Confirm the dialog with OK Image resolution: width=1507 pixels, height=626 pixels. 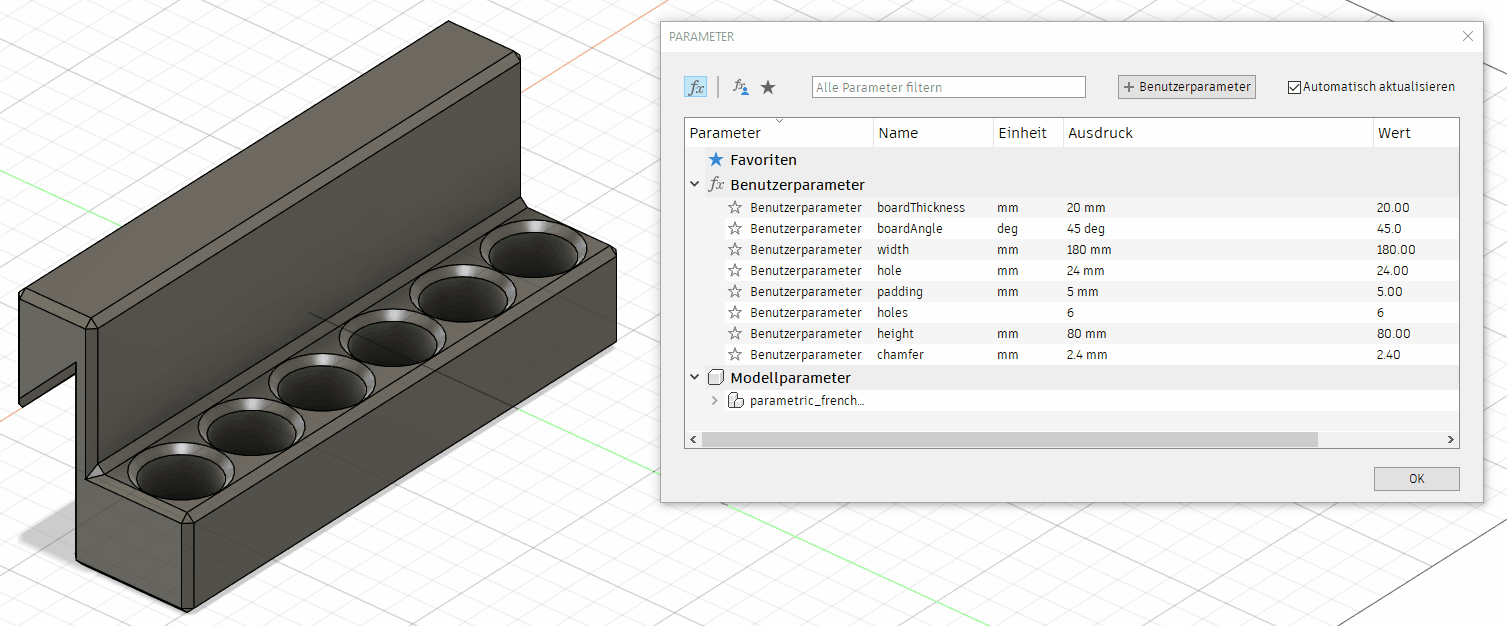1416,479
